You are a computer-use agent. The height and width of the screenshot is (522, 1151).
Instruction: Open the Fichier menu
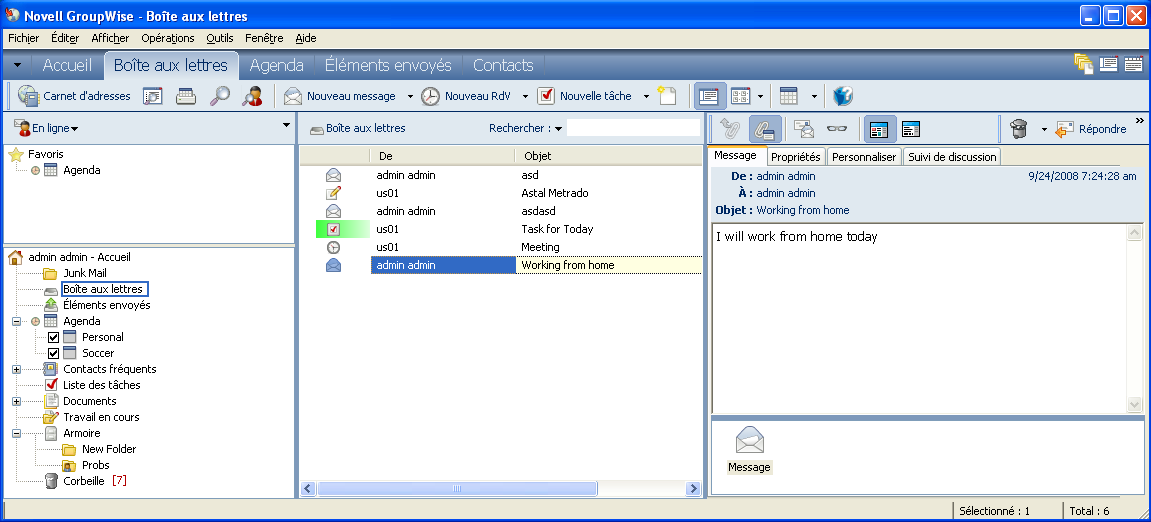tap(23, 38)
